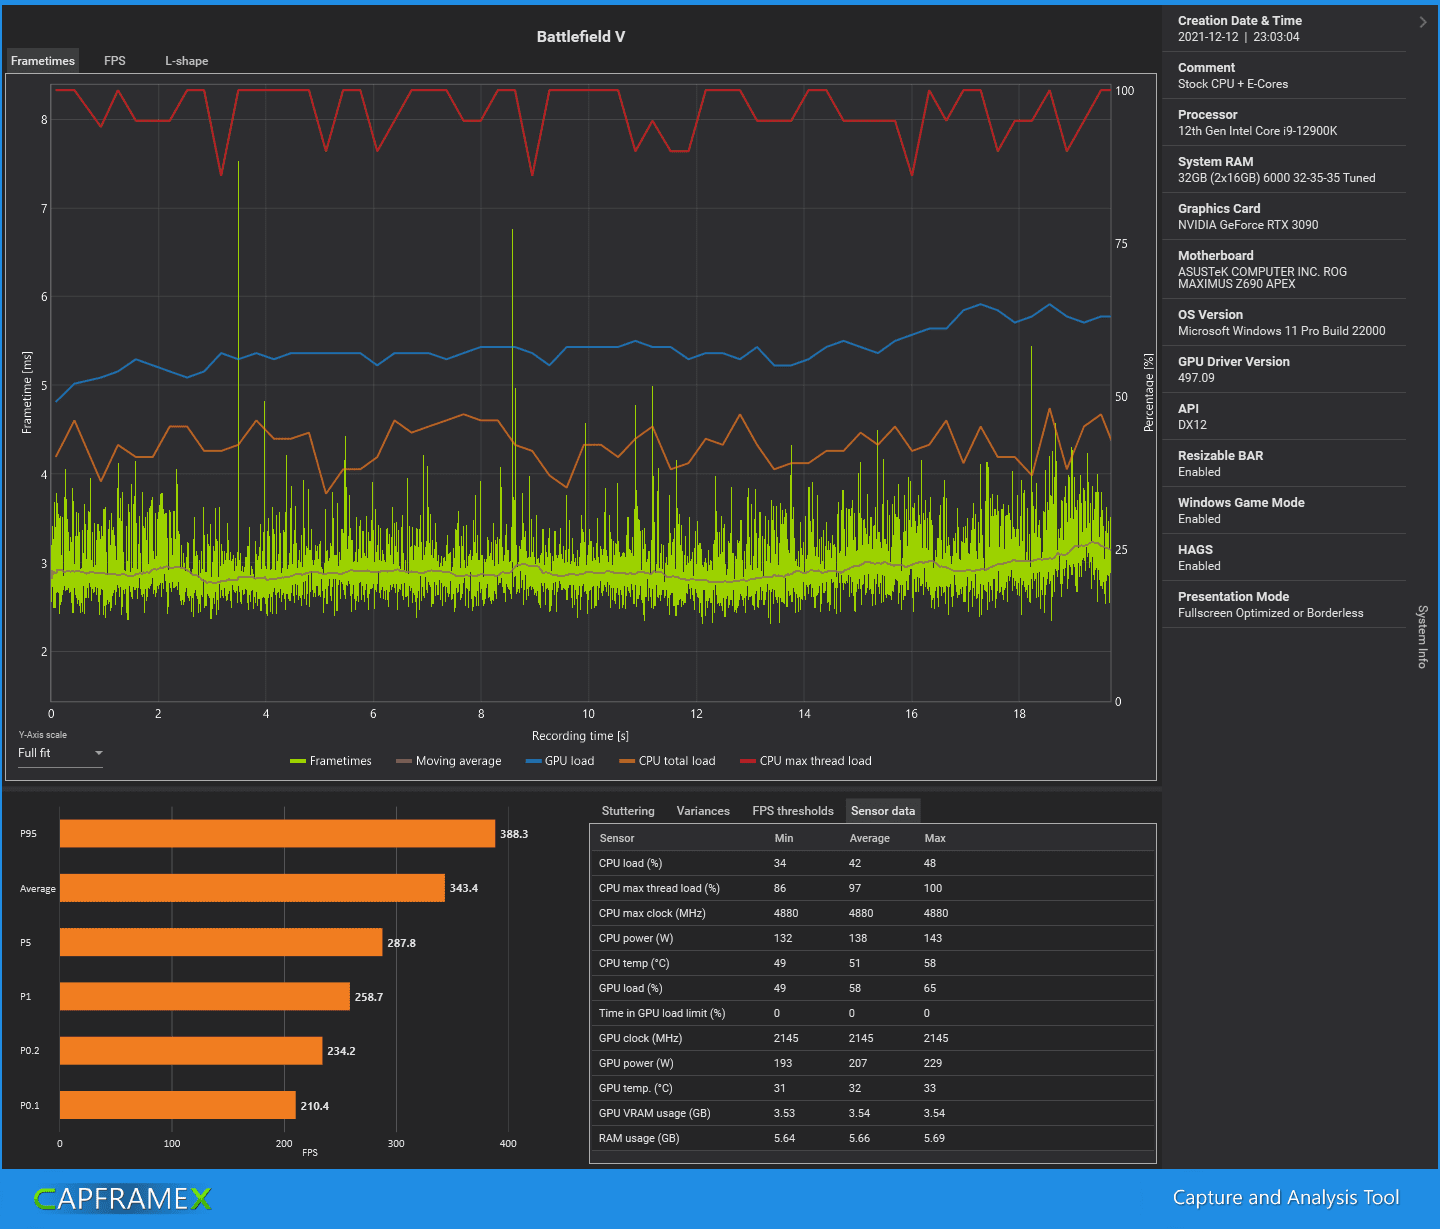Viewport: 1440px width, 1229px height.
Task: Select the CPU power (W) row
Action: pos(873,938)
